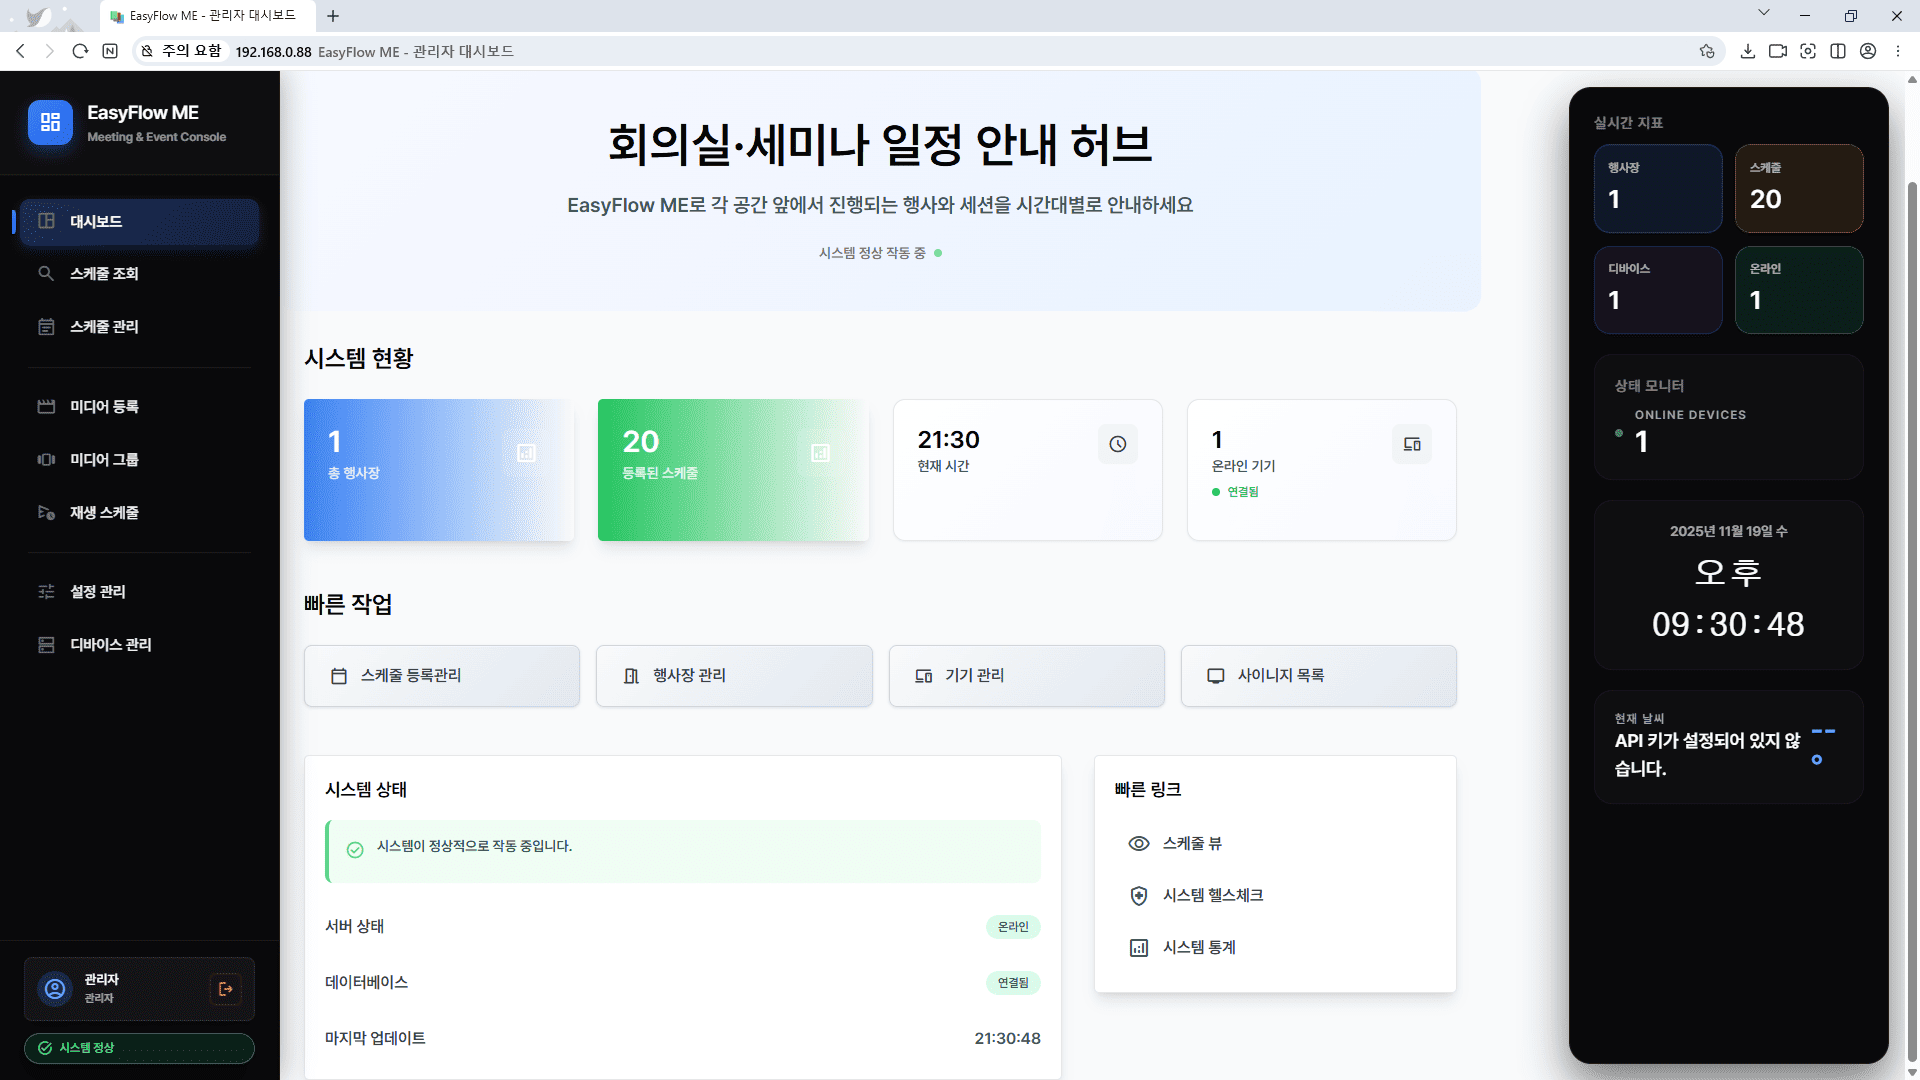Screen dimensions: 1920x1080
Task: Click the browser downloads icon
Action: click(1749, 51)
